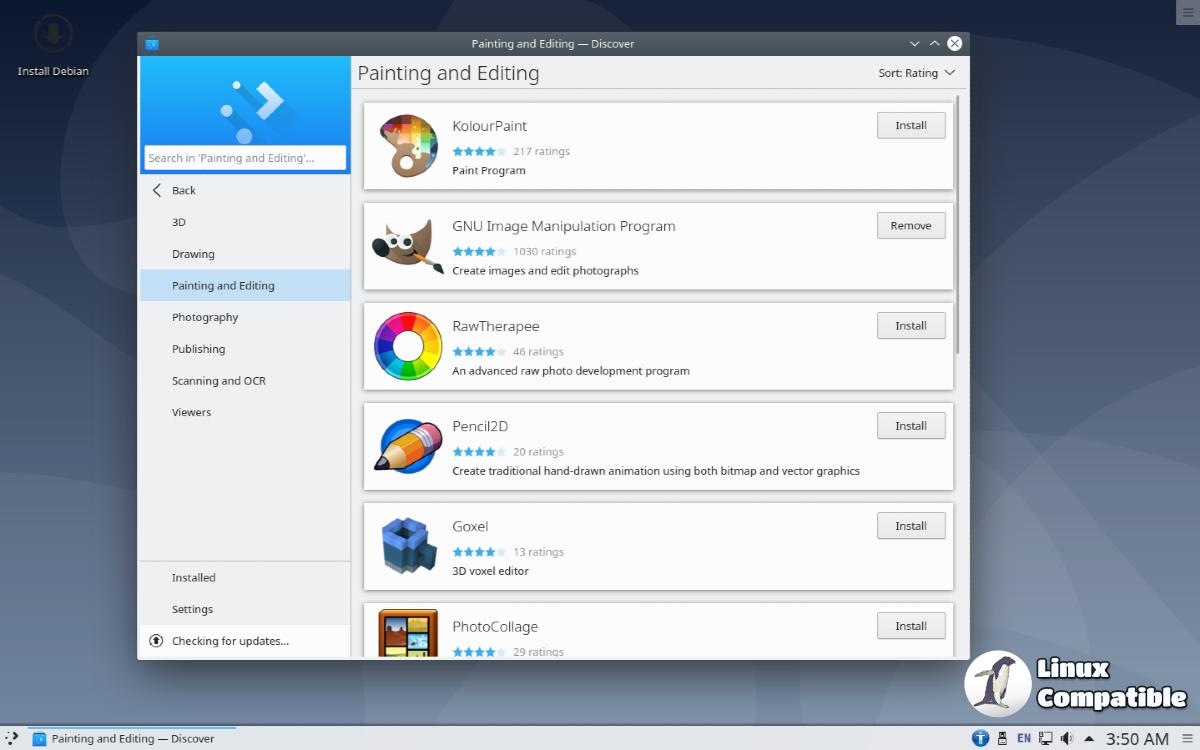Open the Goxel voxel cube icon
The image size is (1200, 750).
tap(408, 546)
